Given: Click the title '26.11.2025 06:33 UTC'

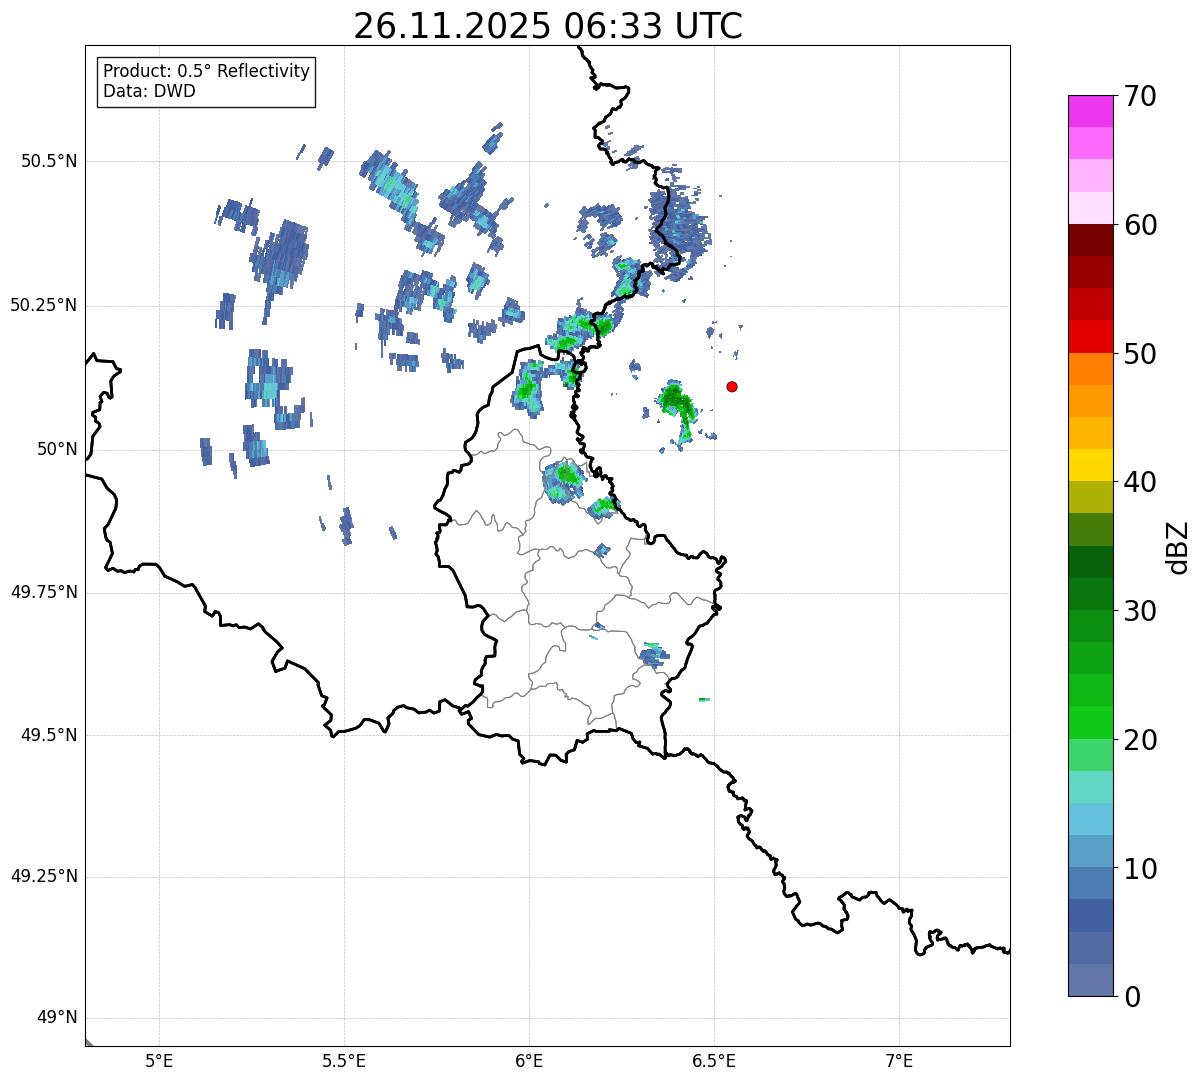Looking at the screenshot, I should (548, 26).
